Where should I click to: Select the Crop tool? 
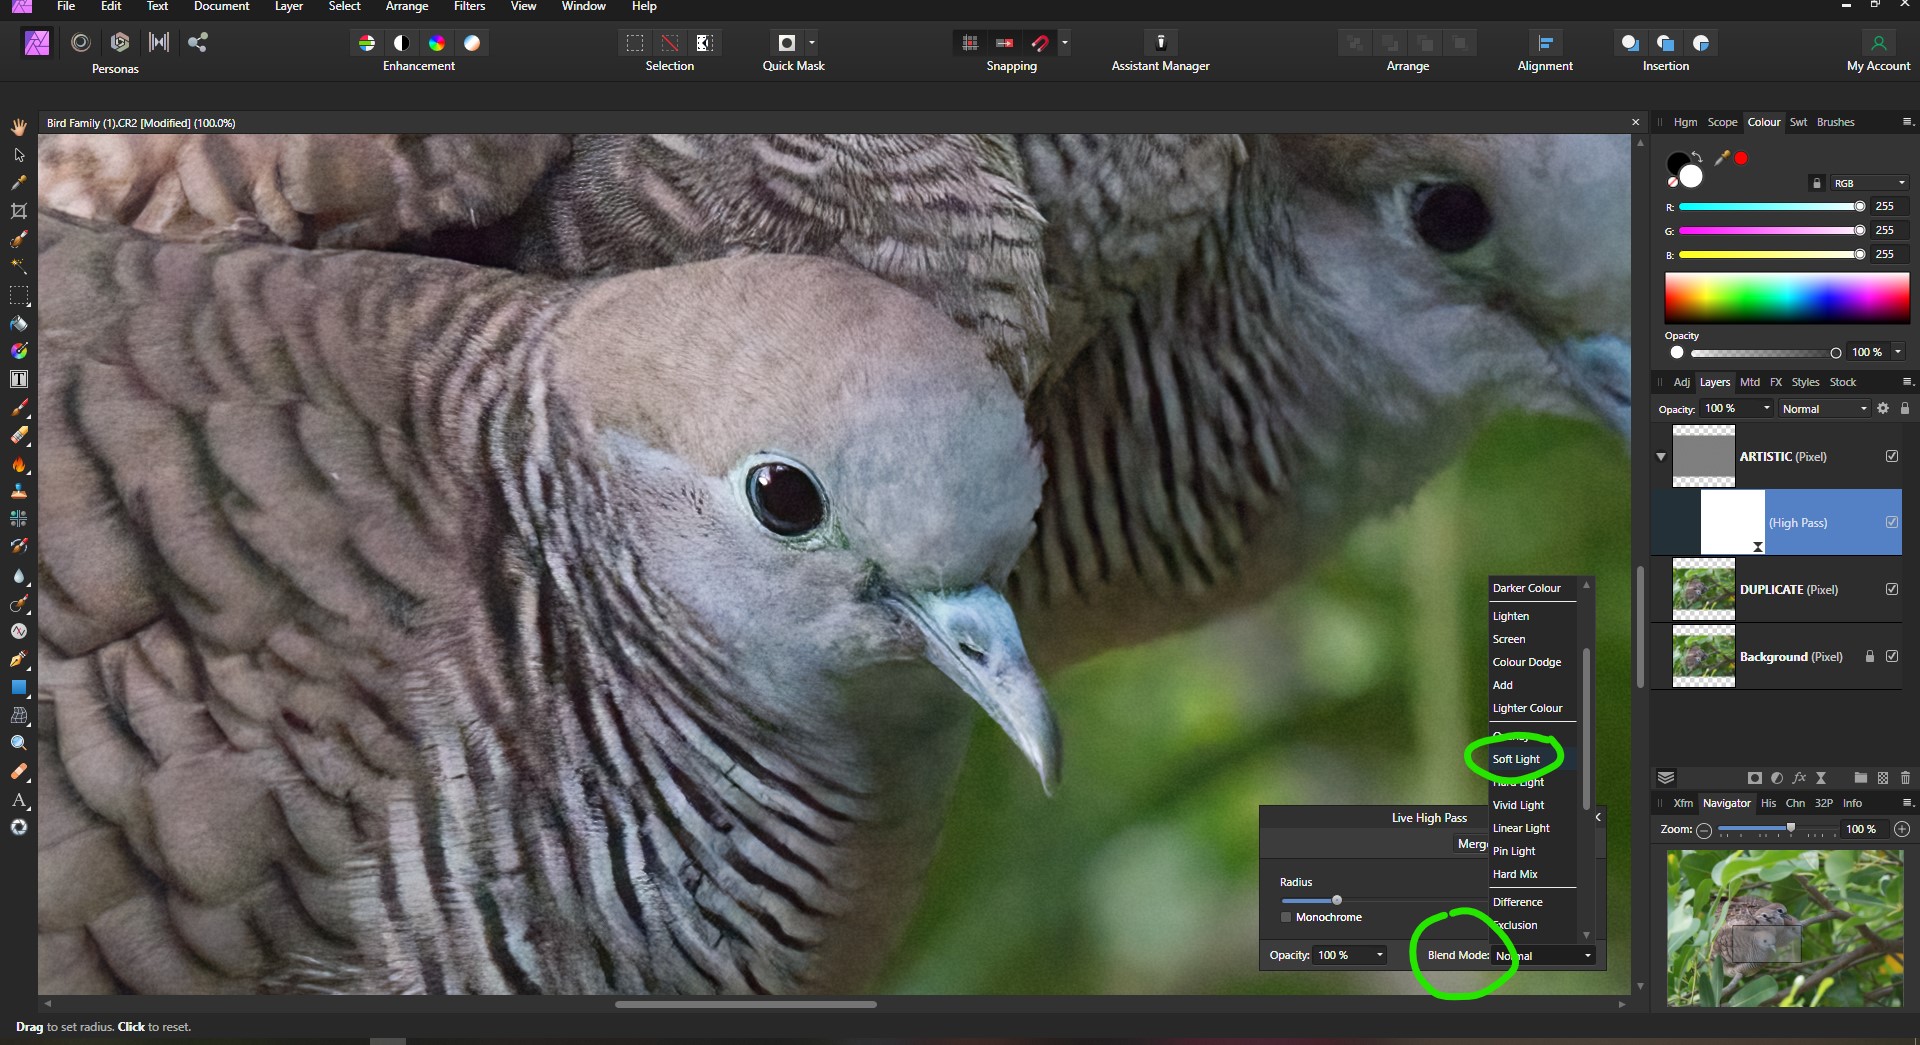(x=18, y=212)
